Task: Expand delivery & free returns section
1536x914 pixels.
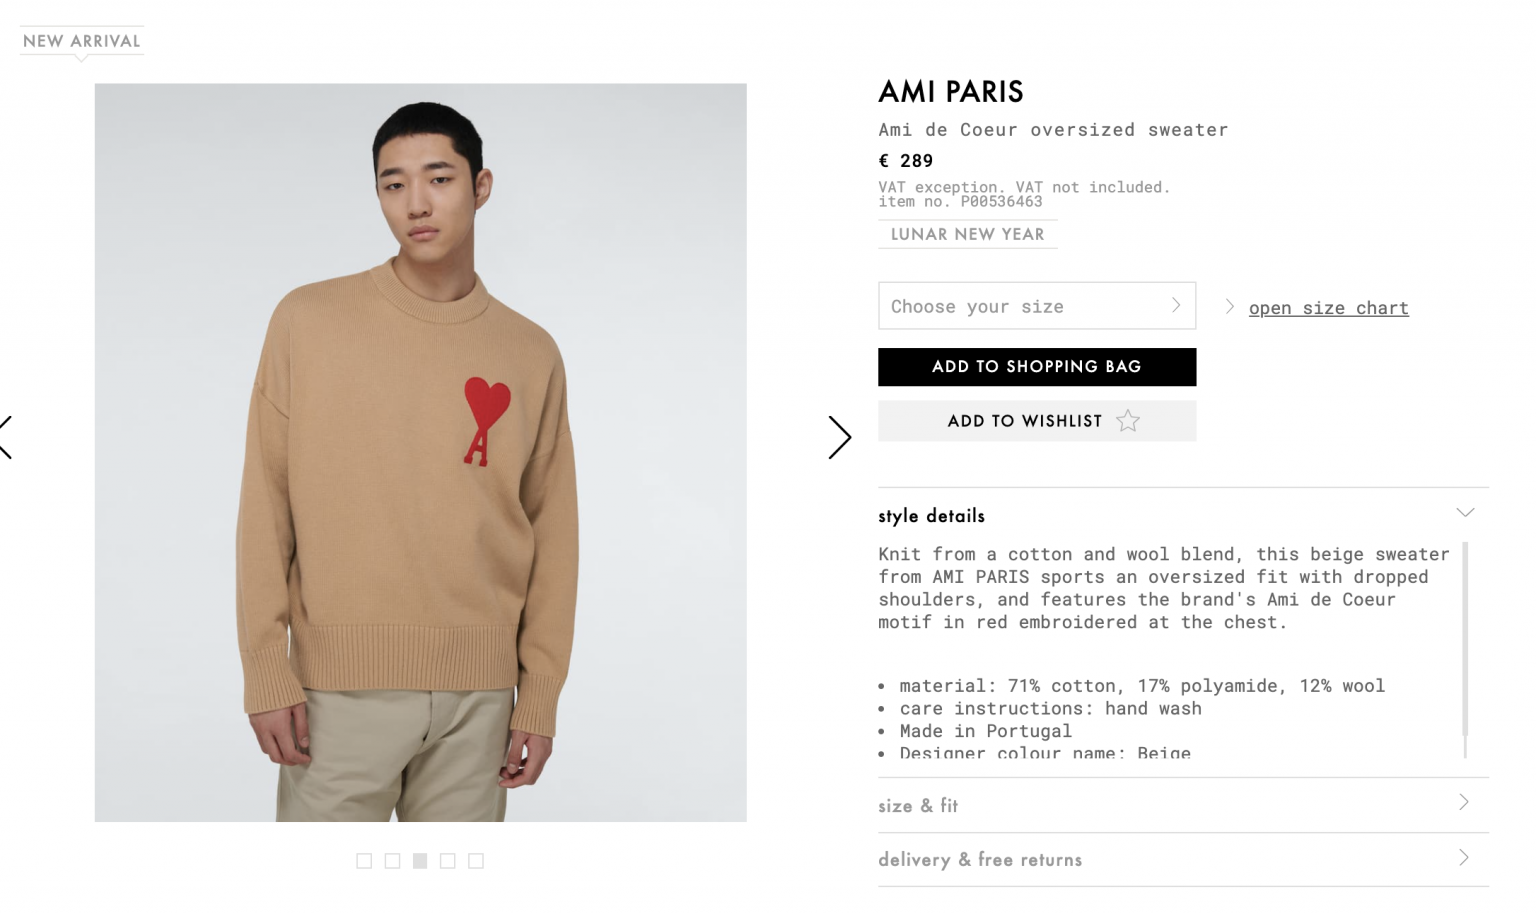Action: 1184,859
